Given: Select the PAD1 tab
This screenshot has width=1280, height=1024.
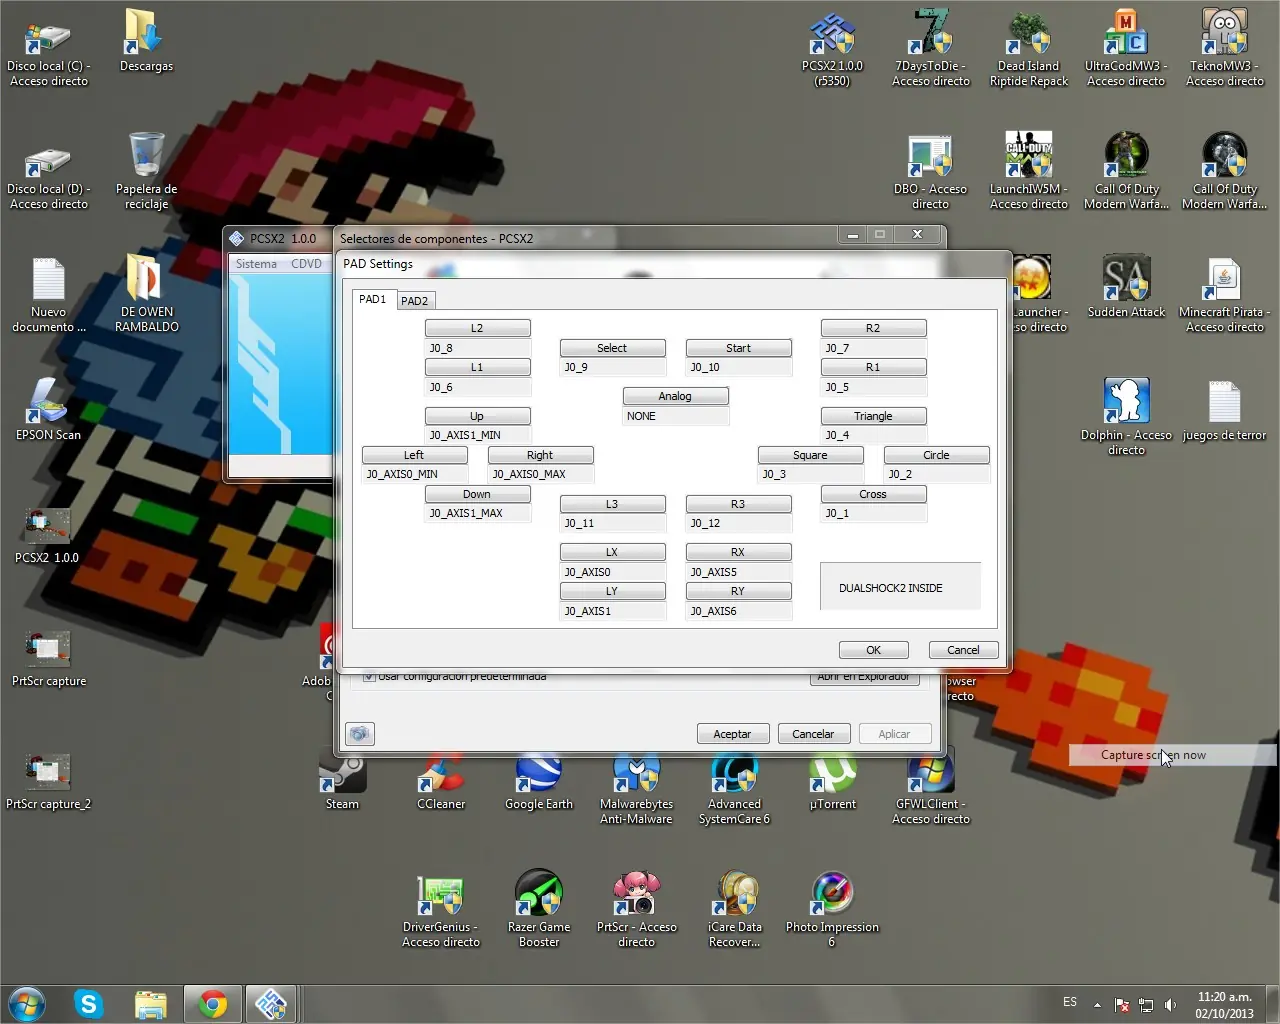Looking at the screenshot, I should click(x=373, y=299).
